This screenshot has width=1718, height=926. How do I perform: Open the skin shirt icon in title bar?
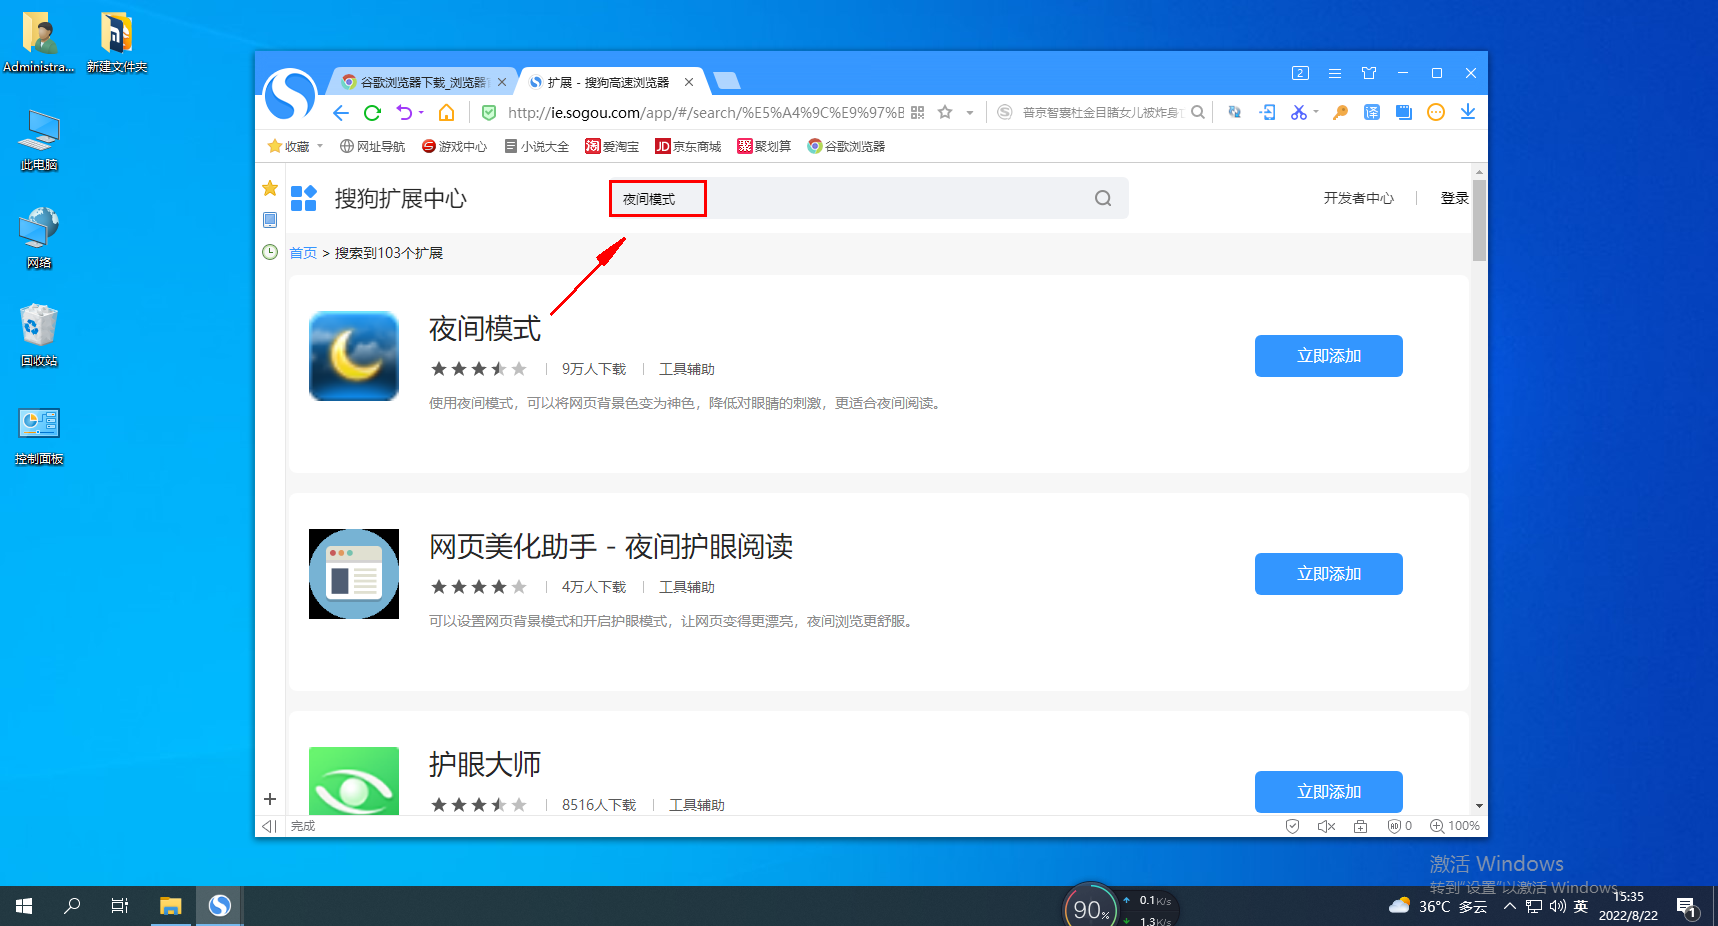click(x=1369, y=73)
